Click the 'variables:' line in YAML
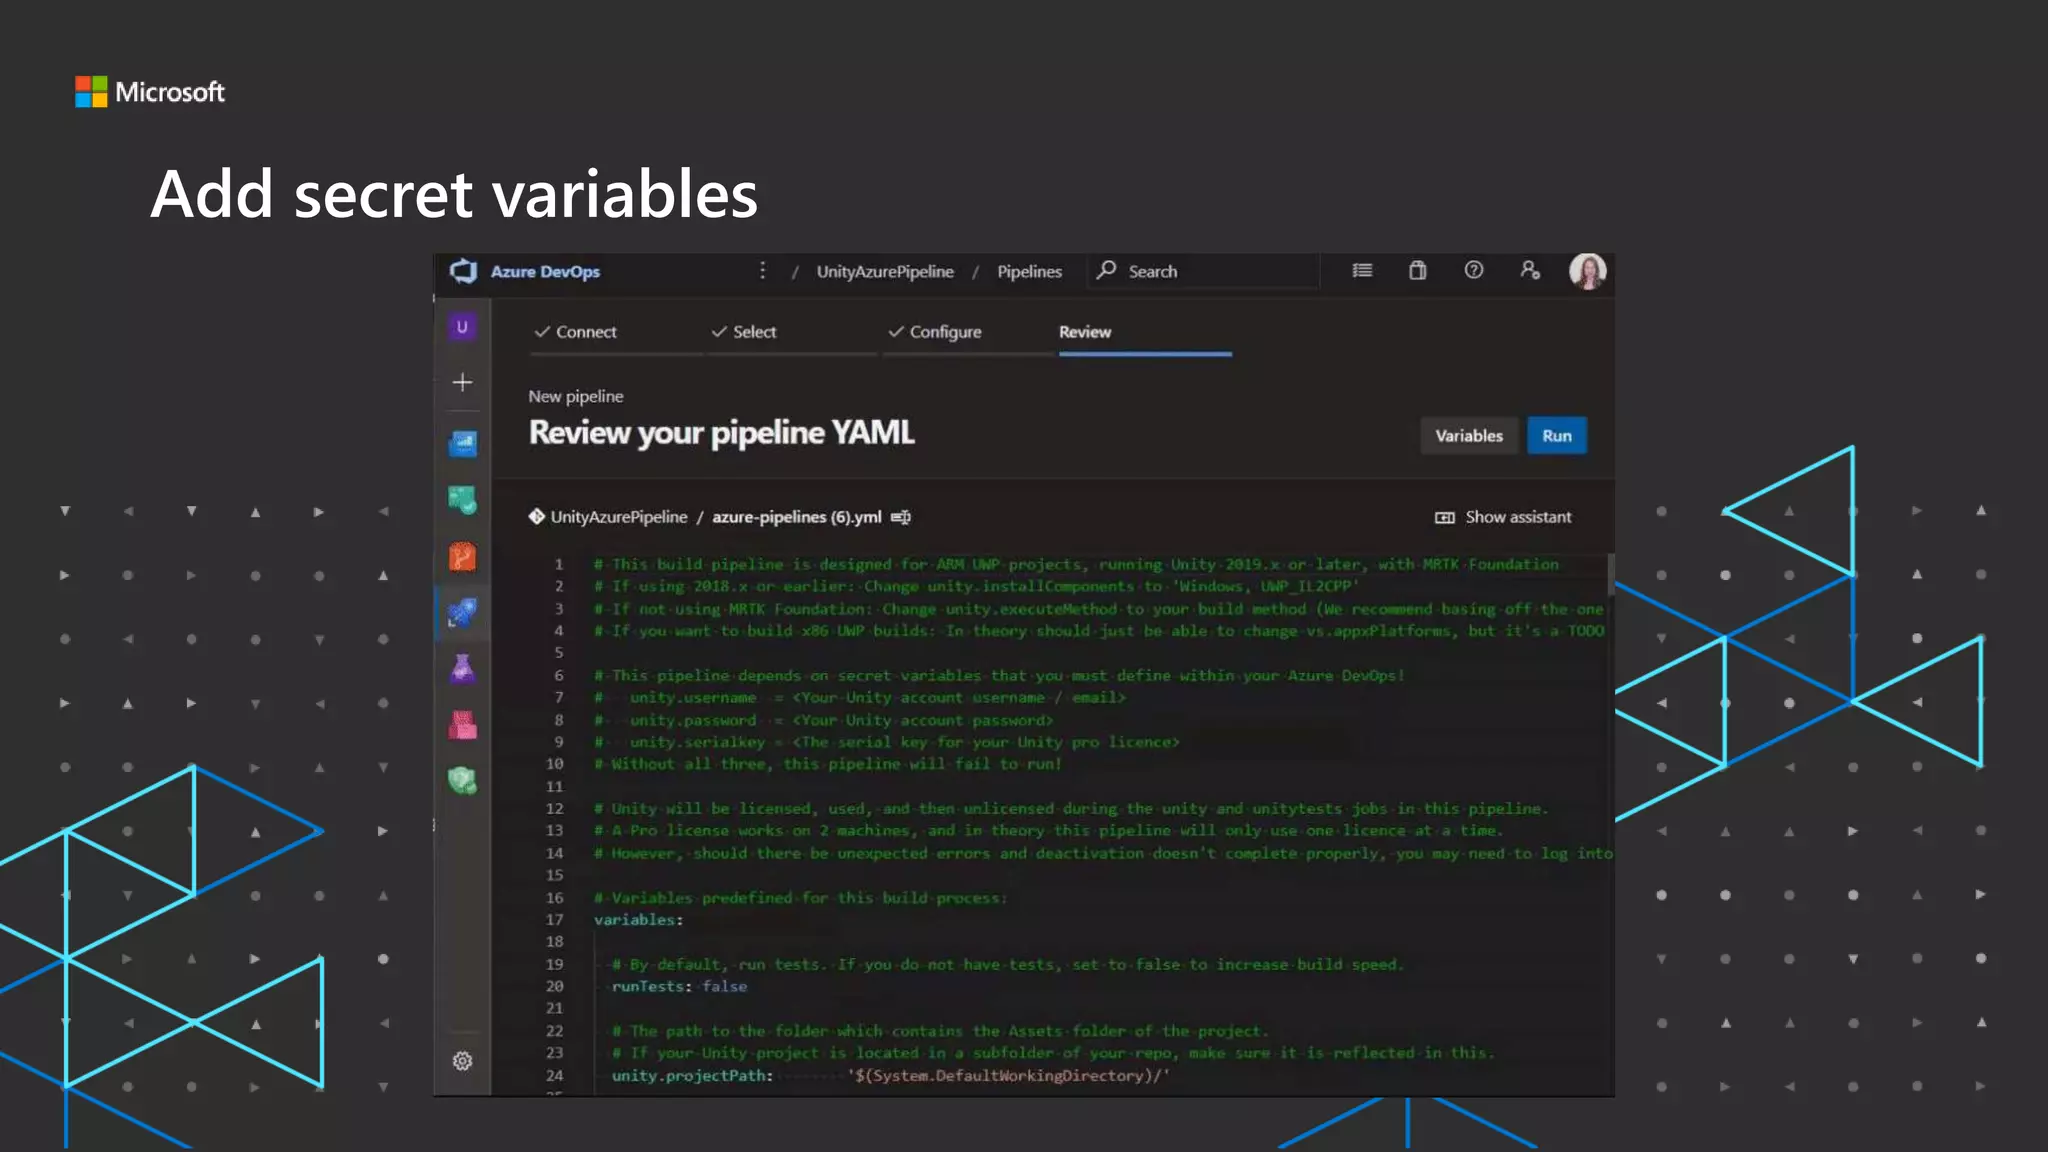 (639, 920)
